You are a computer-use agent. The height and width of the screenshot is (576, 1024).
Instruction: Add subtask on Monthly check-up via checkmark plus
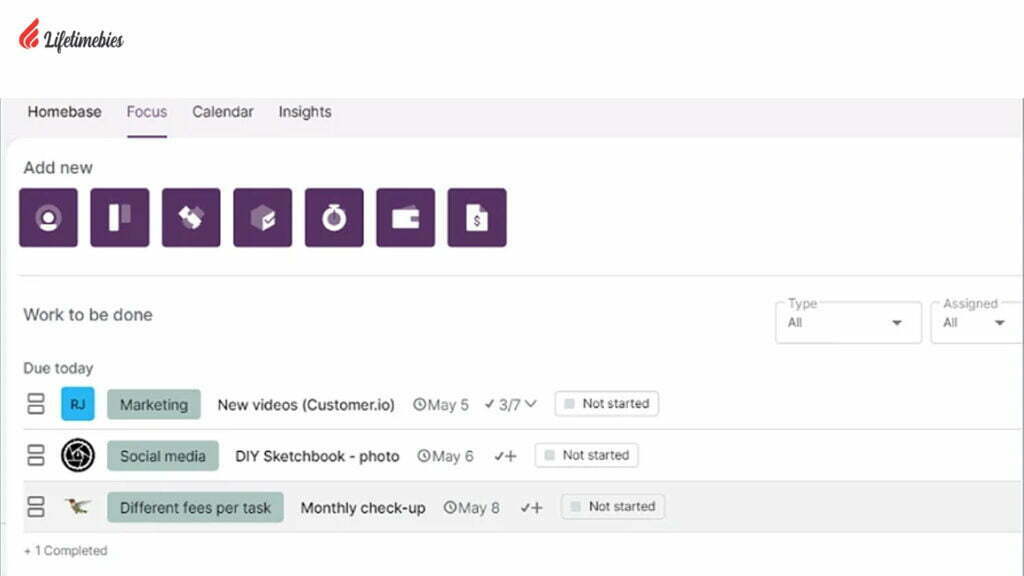pyautogui.click(x=532, y=507)
